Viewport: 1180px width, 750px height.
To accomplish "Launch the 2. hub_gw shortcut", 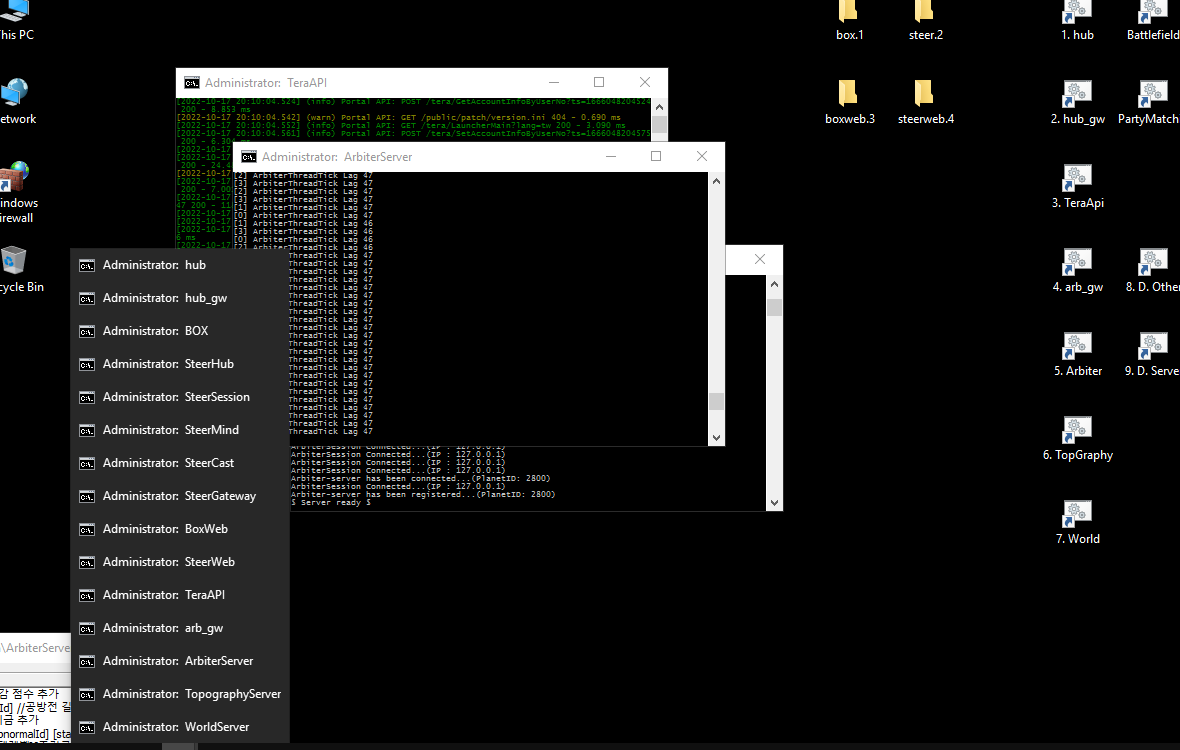I will 1078,103.
